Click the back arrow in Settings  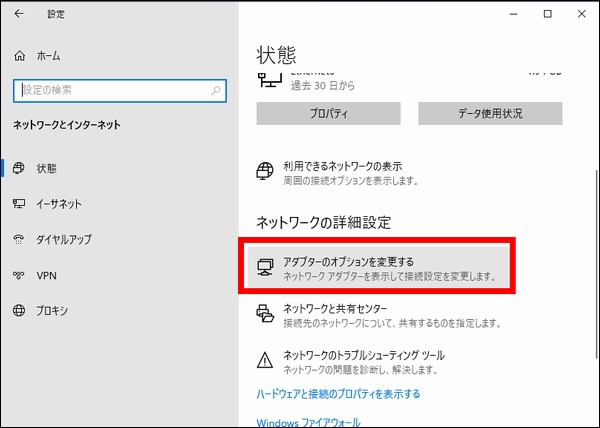coord(19,14)
